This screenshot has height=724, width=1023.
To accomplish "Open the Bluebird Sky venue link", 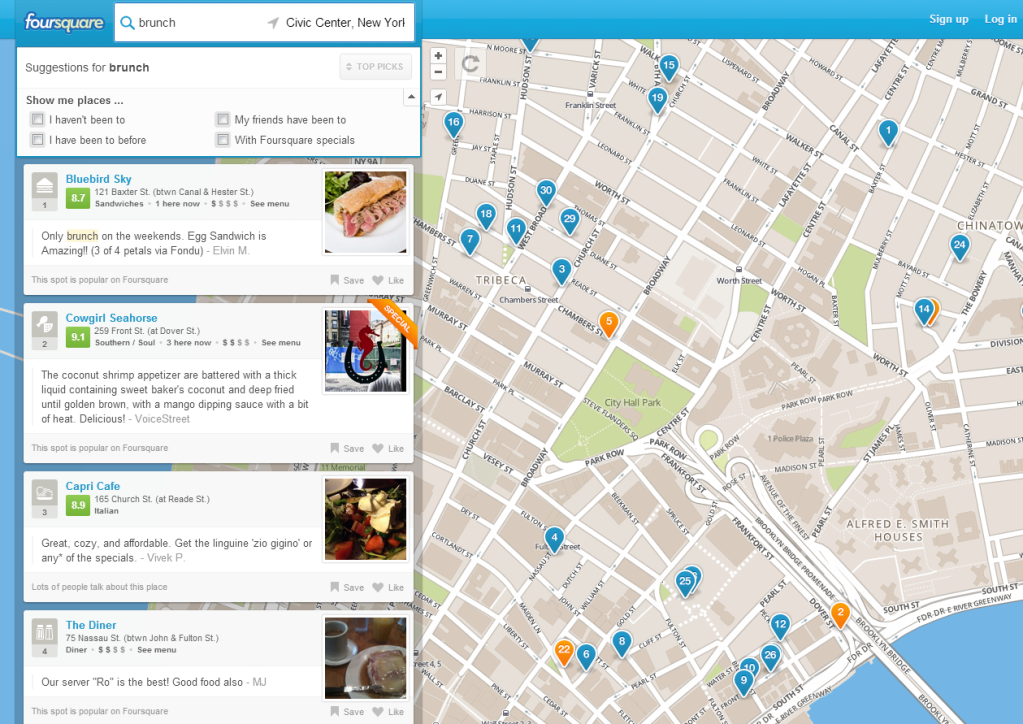I will click(99, 179).
